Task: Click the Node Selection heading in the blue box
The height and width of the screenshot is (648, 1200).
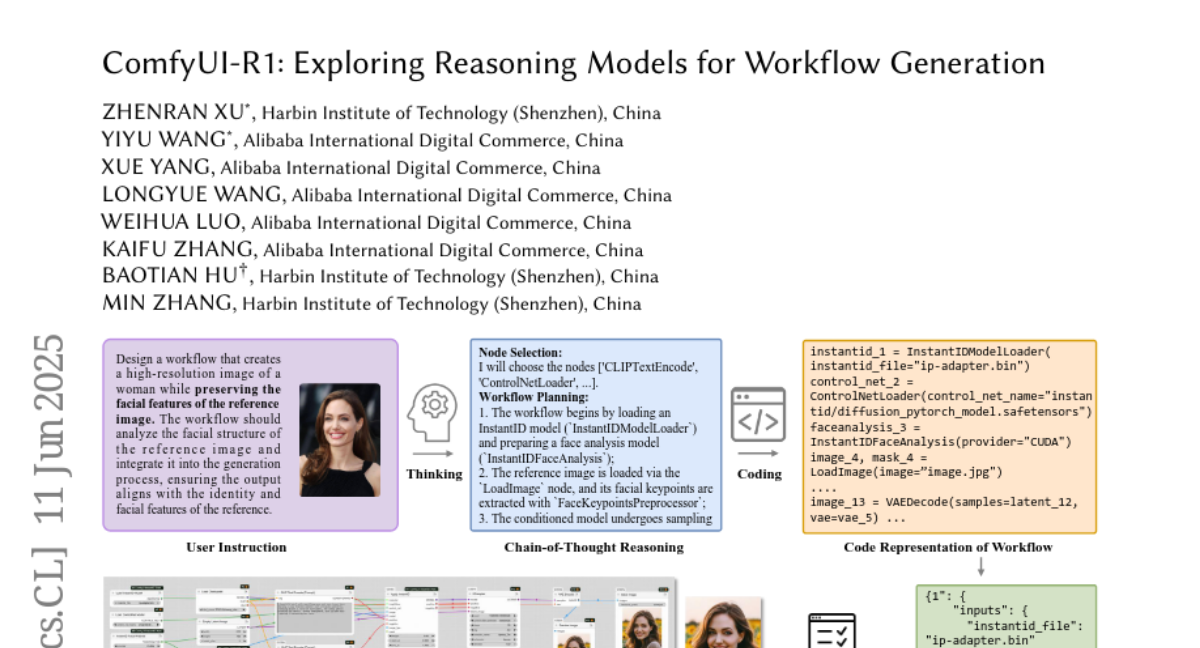Action: pos(520,353)
